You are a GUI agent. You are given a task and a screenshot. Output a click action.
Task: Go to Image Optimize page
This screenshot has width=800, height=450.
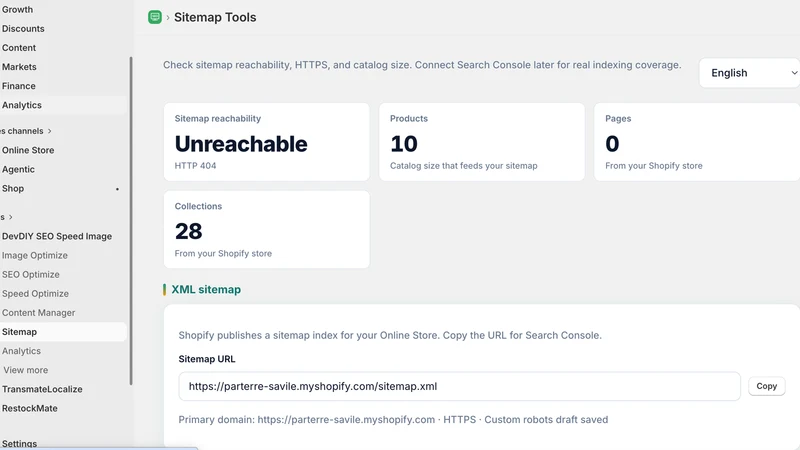(35, 255)
